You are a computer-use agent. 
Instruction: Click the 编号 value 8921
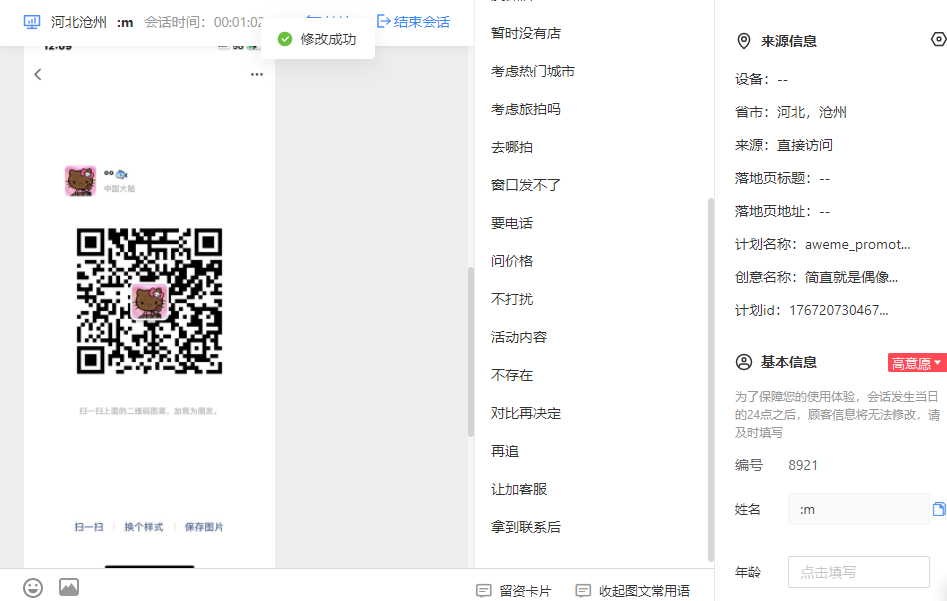[803, 466]
